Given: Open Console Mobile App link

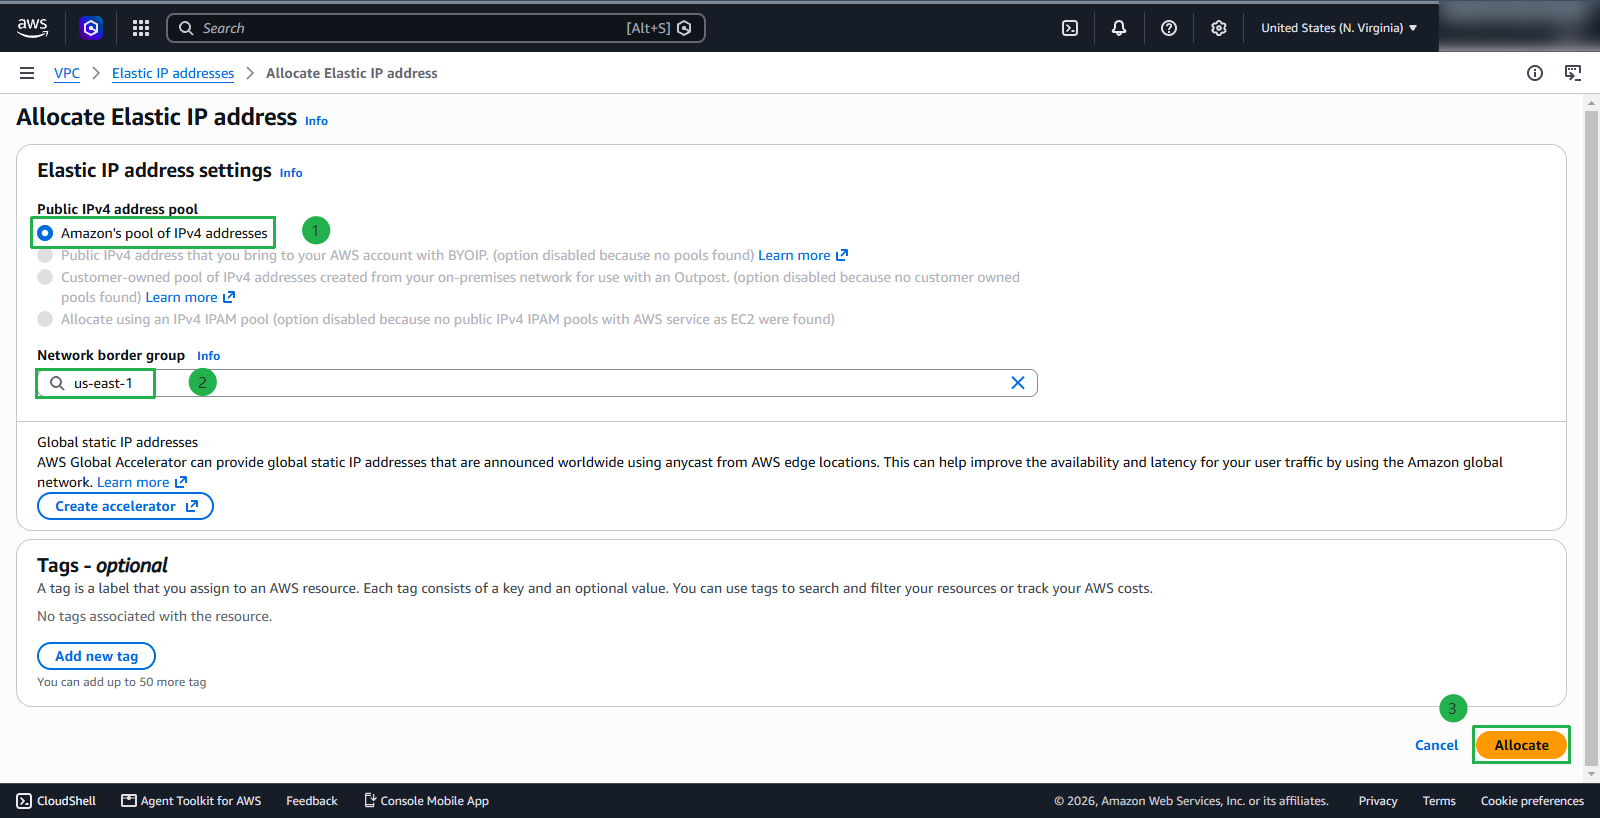Looking at the screenshot, I should (426, 801).
